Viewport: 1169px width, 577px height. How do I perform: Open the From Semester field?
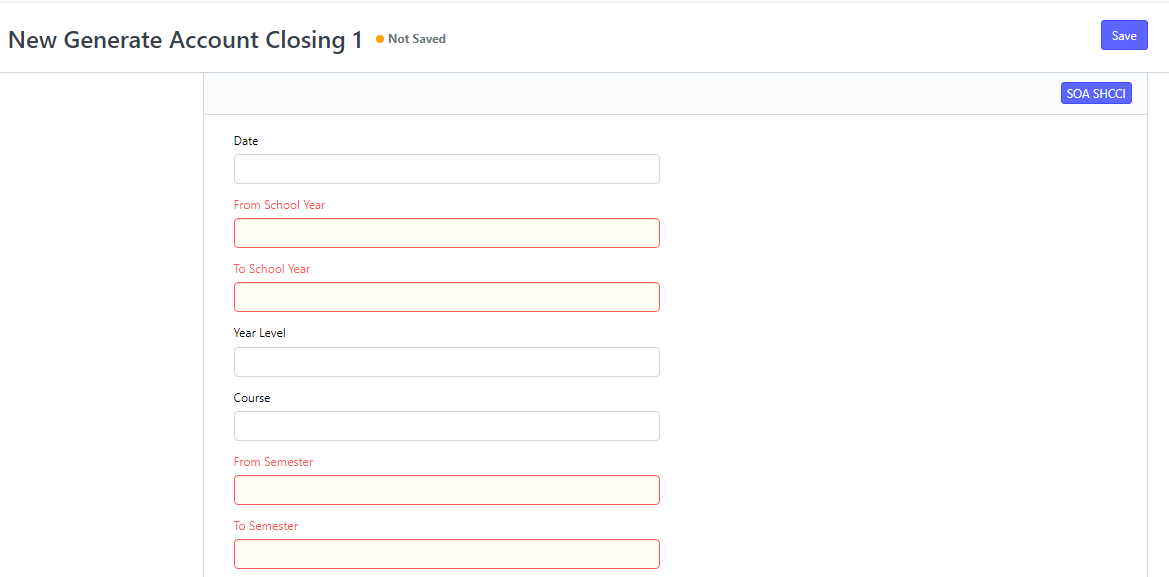tap(446, 490)
